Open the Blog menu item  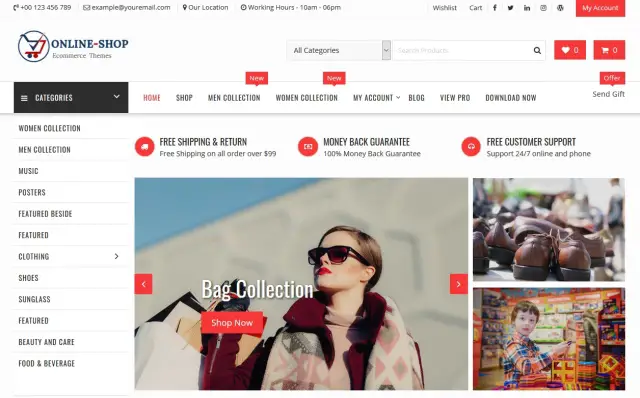click(416, 98)
